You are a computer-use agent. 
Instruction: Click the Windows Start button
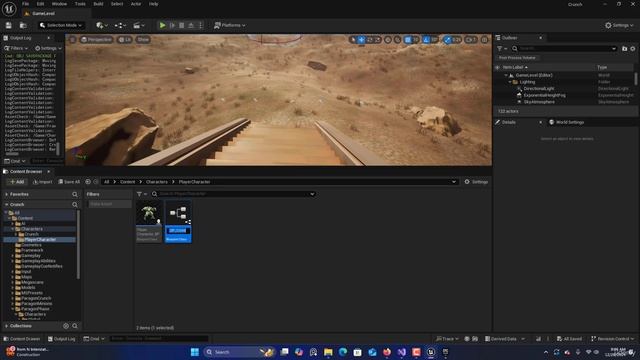(x=195, y=352)
